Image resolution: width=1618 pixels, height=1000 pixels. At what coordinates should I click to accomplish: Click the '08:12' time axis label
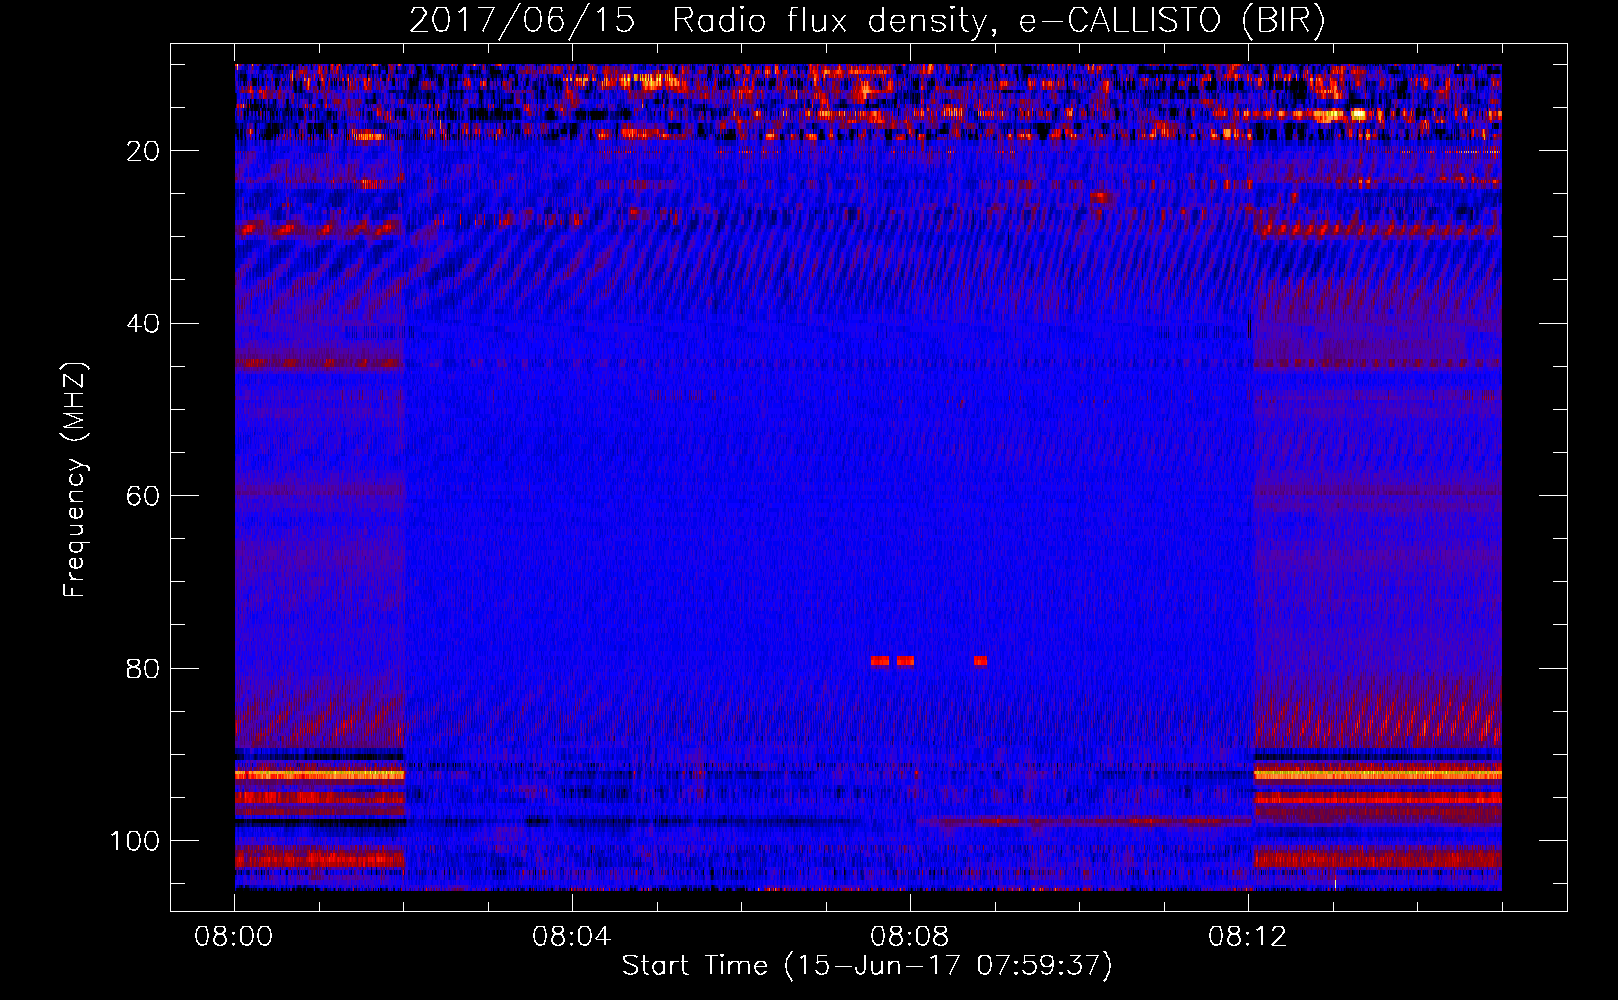coord(1248,937)
